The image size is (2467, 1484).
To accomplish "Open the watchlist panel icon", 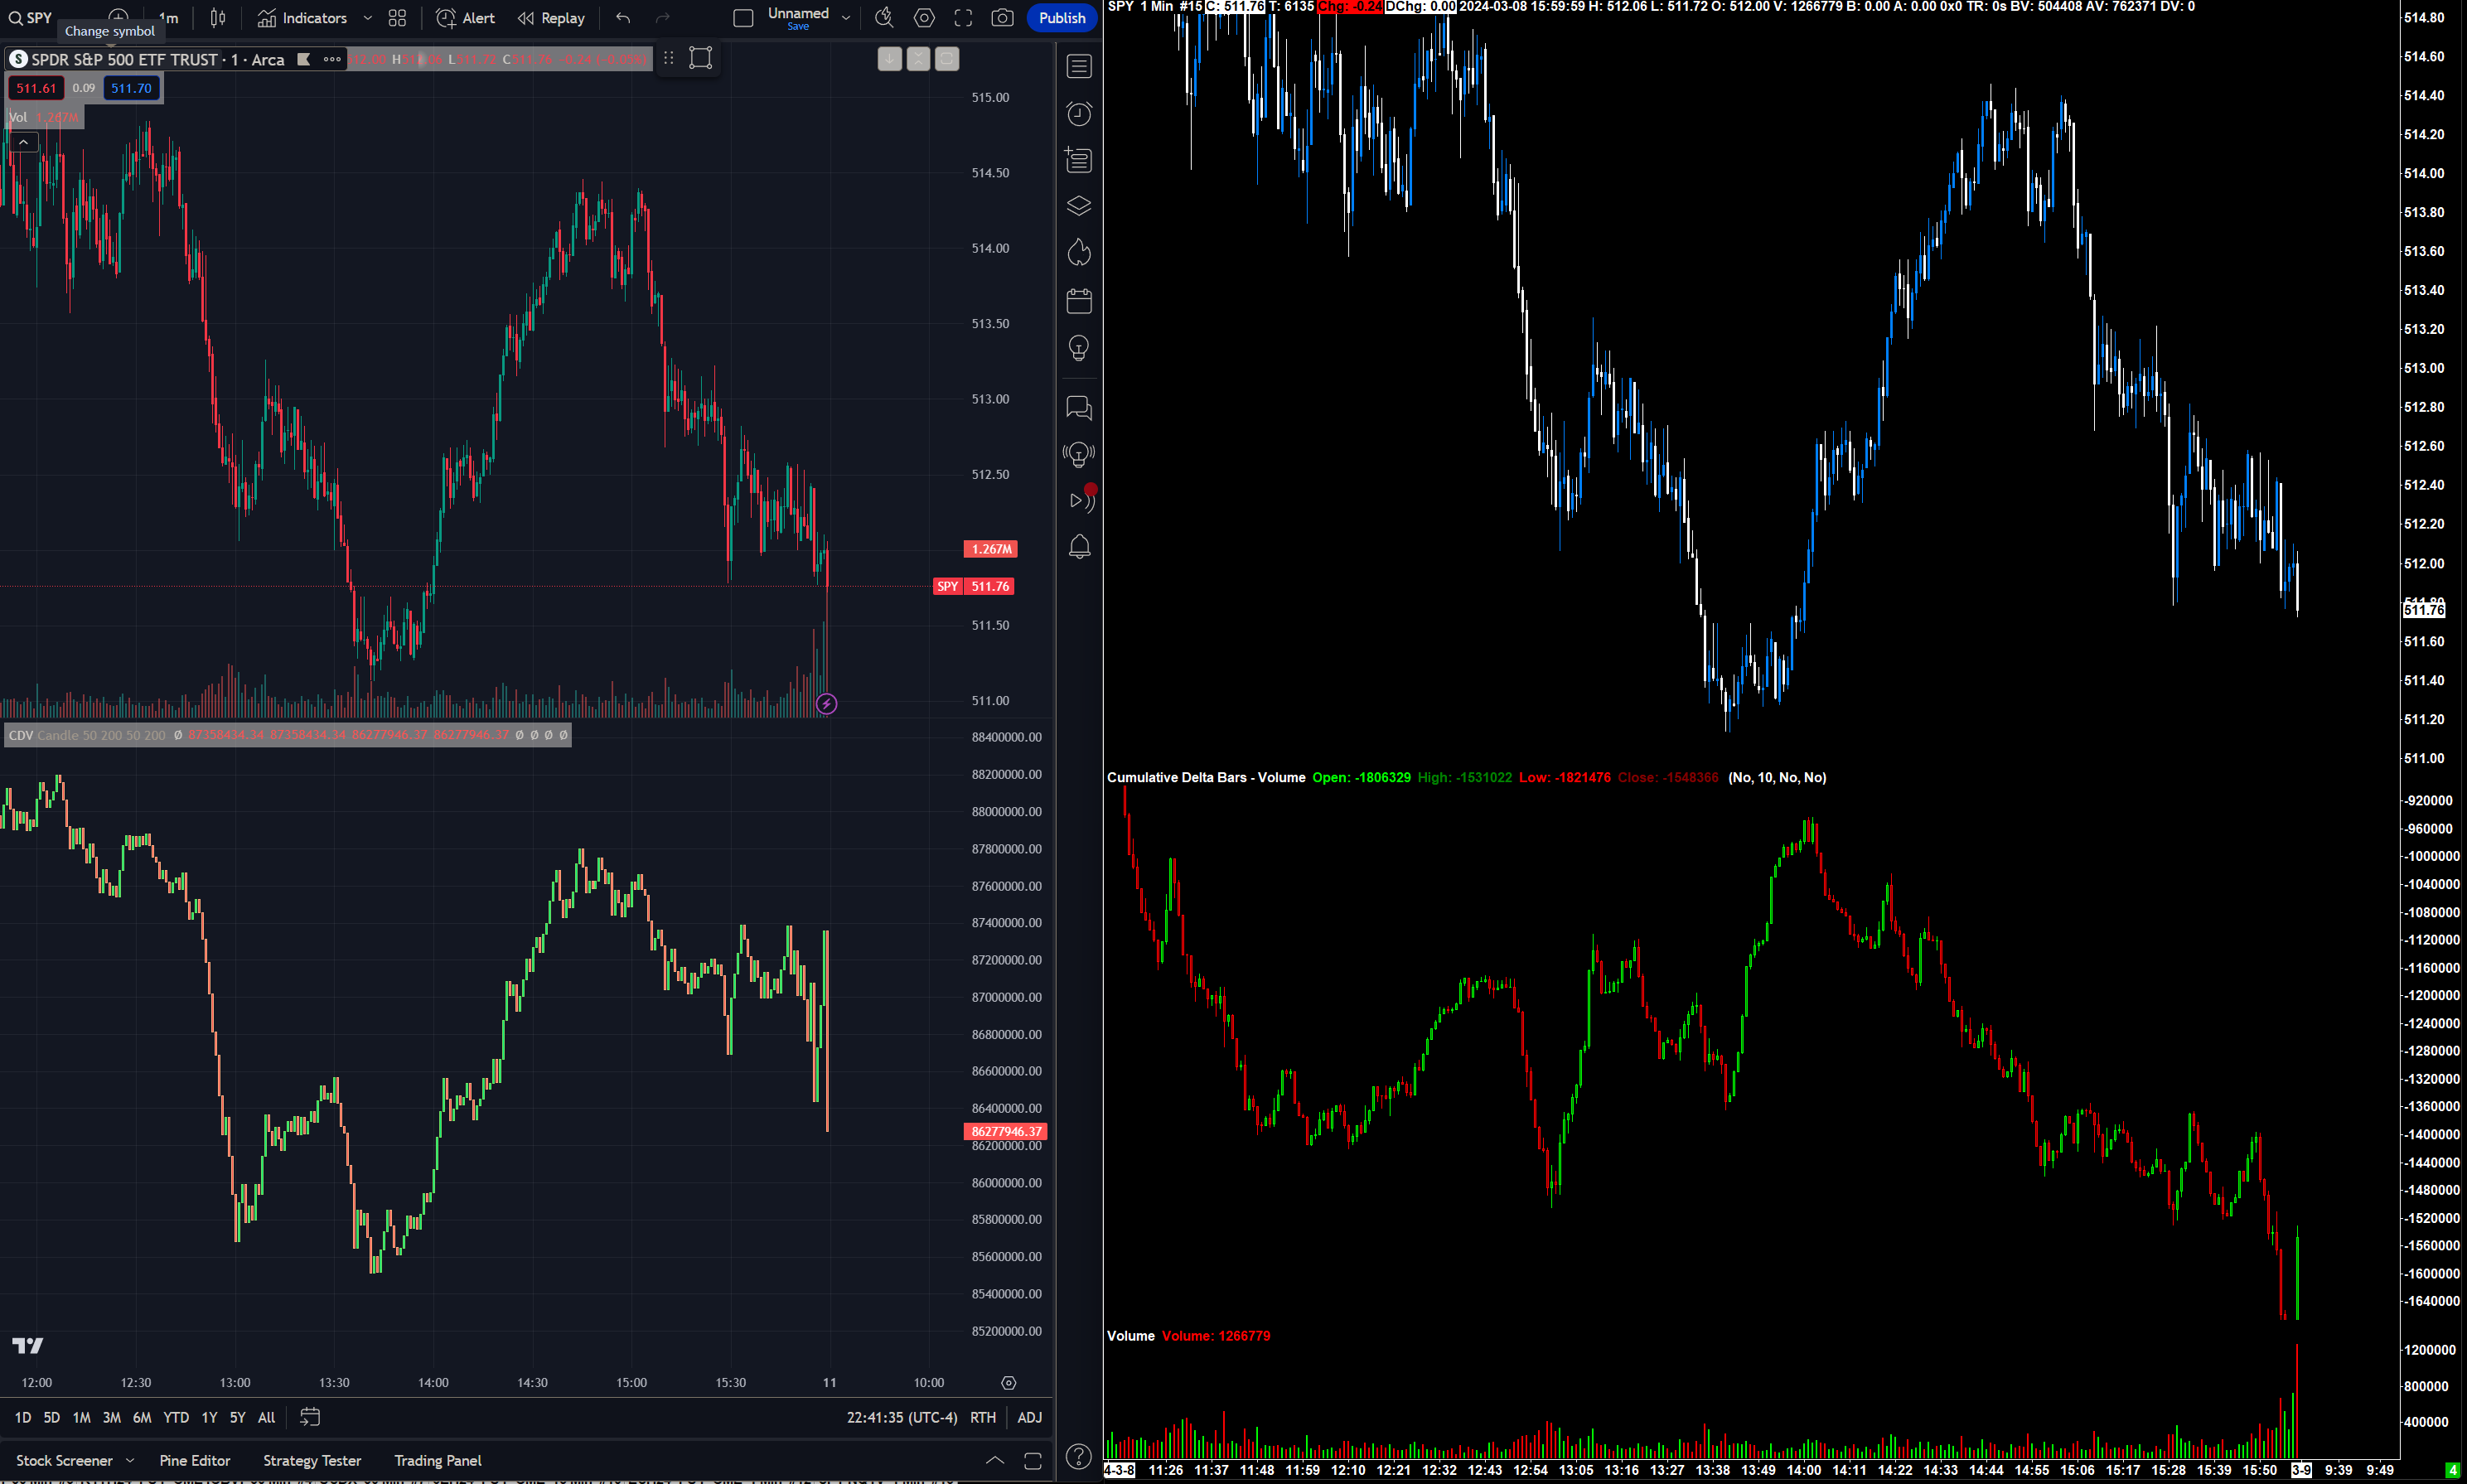I will (1079, 67).
